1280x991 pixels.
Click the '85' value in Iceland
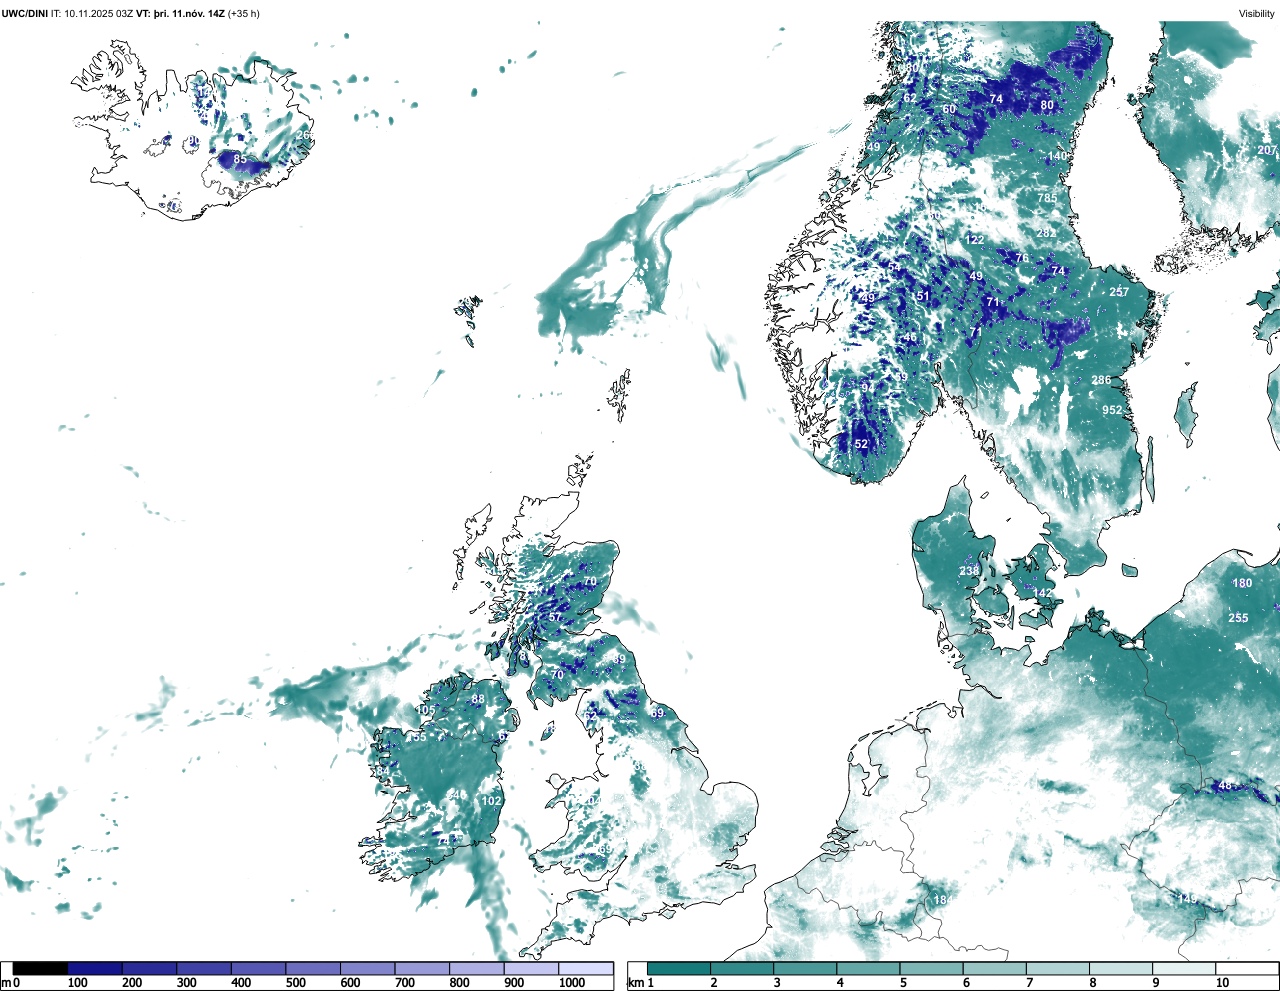pos(240,159)
